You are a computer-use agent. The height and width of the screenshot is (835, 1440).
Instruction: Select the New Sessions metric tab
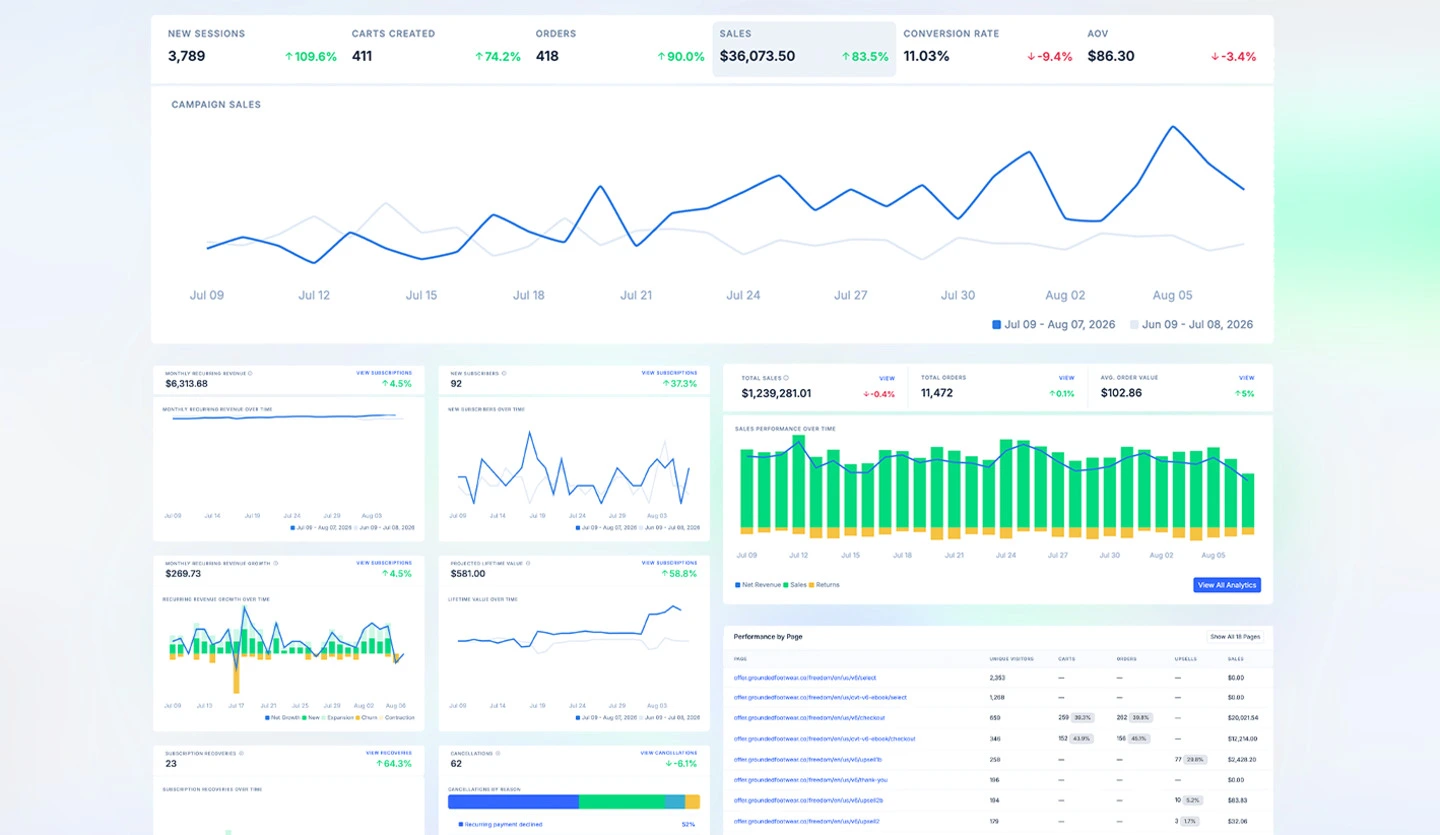(252, 48)
